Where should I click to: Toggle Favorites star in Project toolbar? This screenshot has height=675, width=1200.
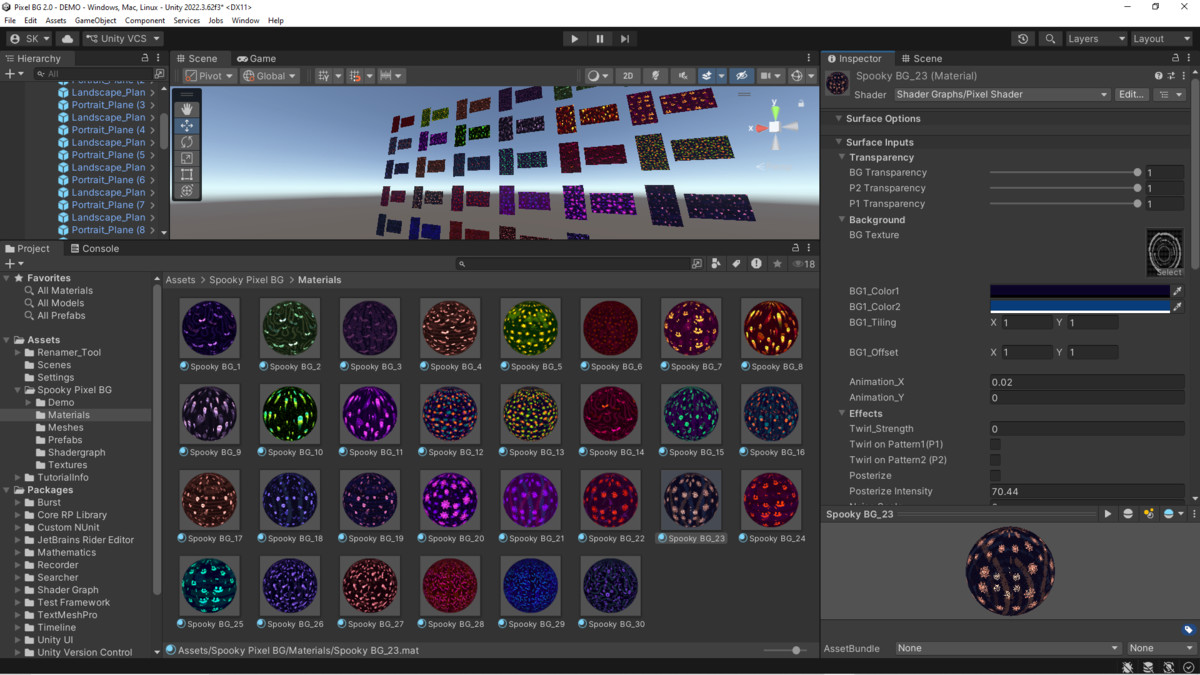(777, 264)
